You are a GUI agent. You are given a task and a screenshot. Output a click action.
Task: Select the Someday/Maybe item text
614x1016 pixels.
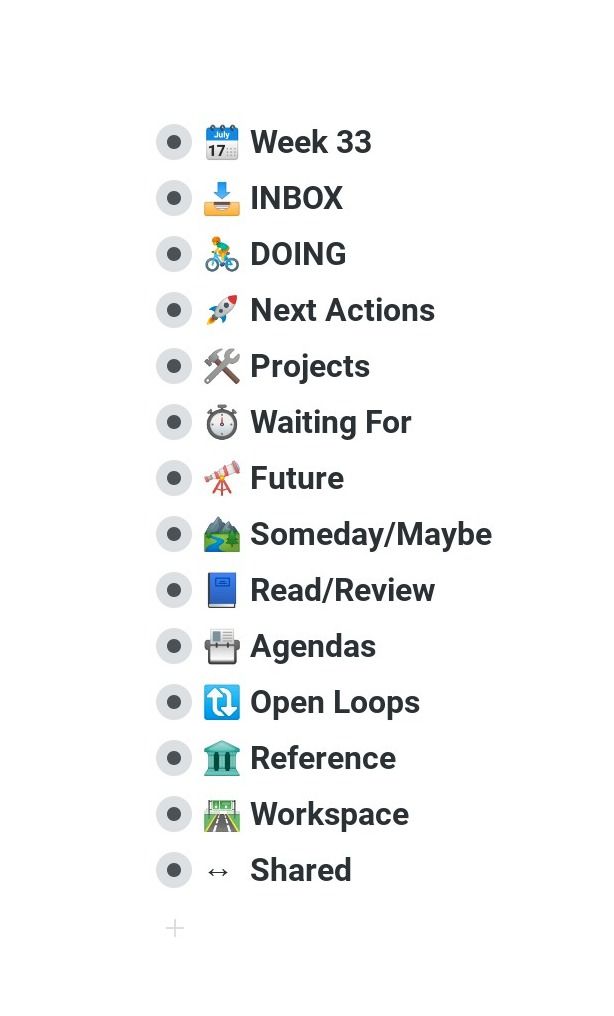[370, 535]
